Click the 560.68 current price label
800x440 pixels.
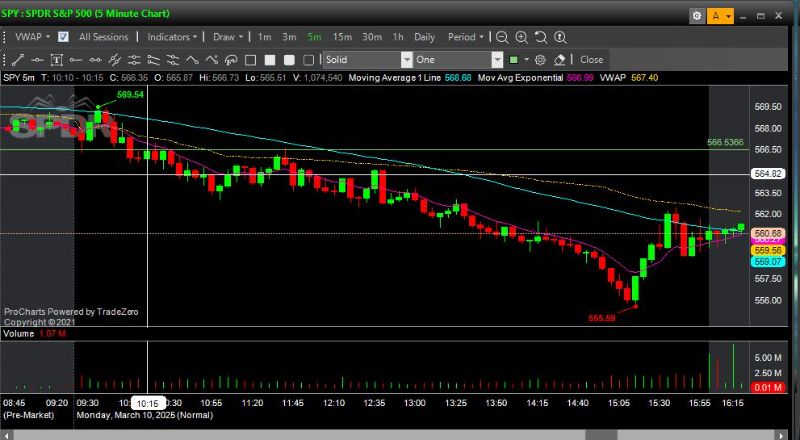click(768, 233)
